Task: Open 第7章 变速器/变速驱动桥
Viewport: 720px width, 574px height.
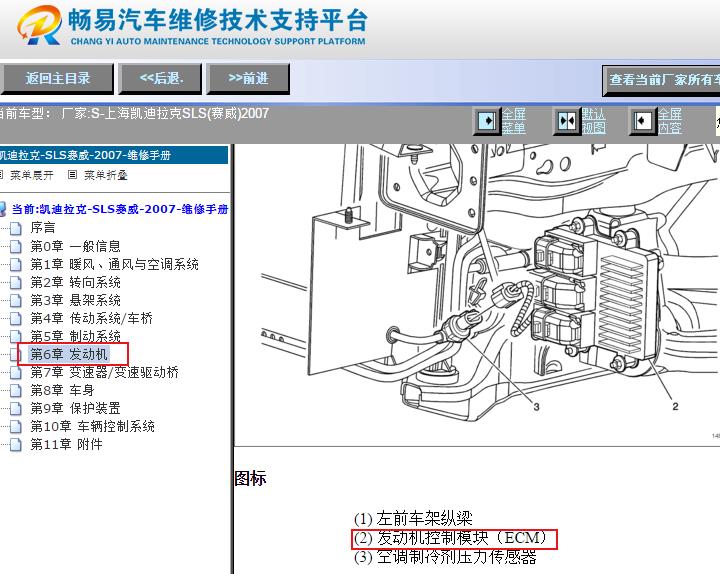Action: point(104,372)
